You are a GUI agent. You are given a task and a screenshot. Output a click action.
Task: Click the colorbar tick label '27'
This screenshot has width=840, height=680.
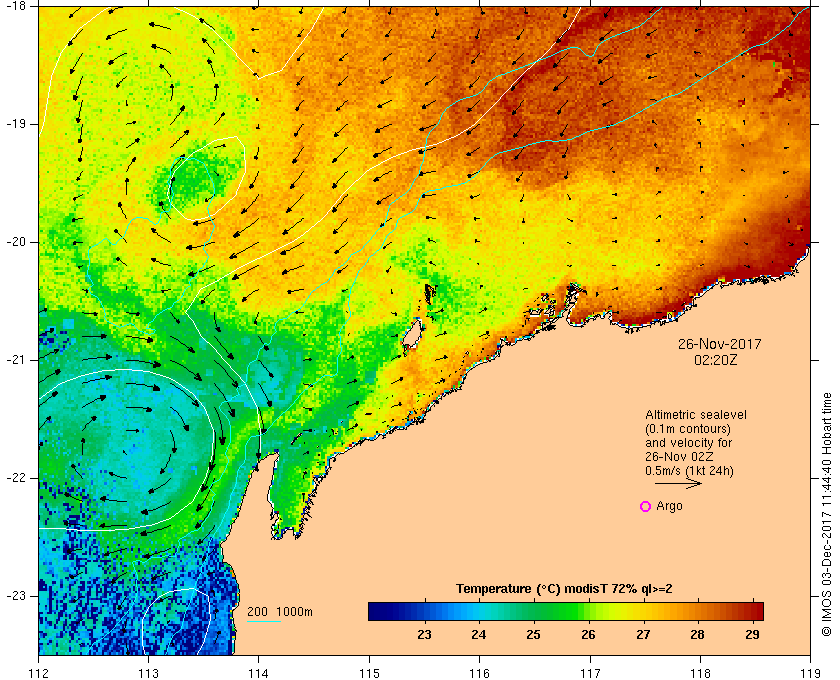(643, 635)
